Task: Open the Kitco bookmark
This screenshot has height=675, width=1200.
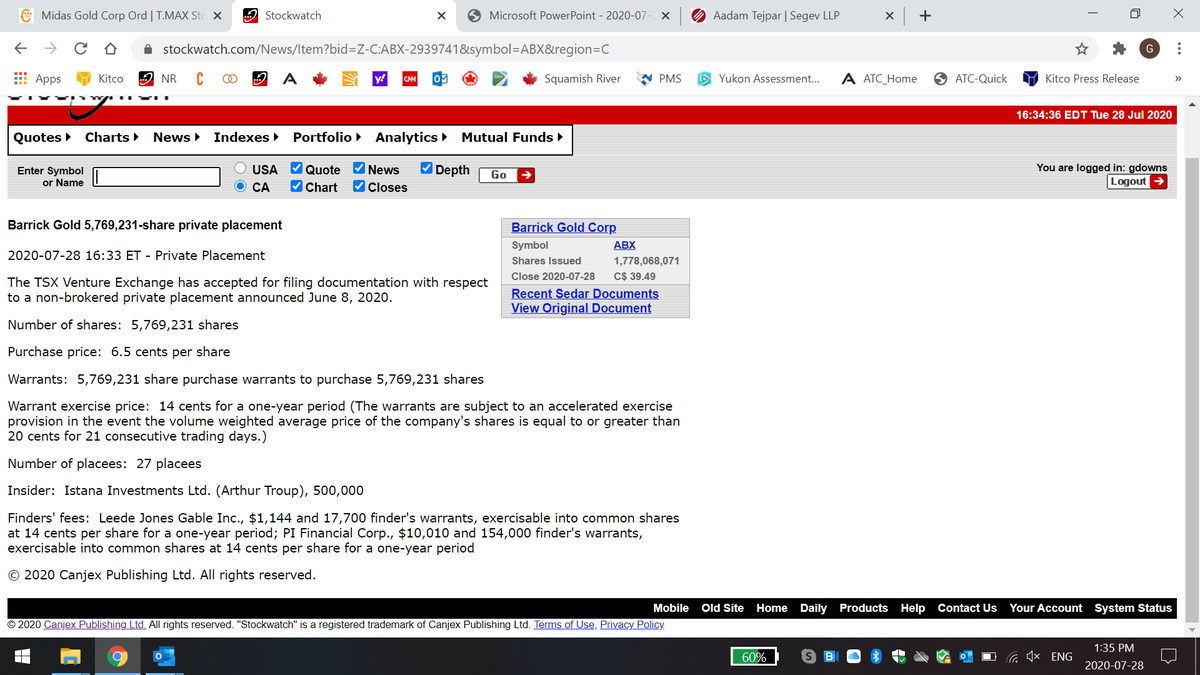Action: (x=100, y=78)
